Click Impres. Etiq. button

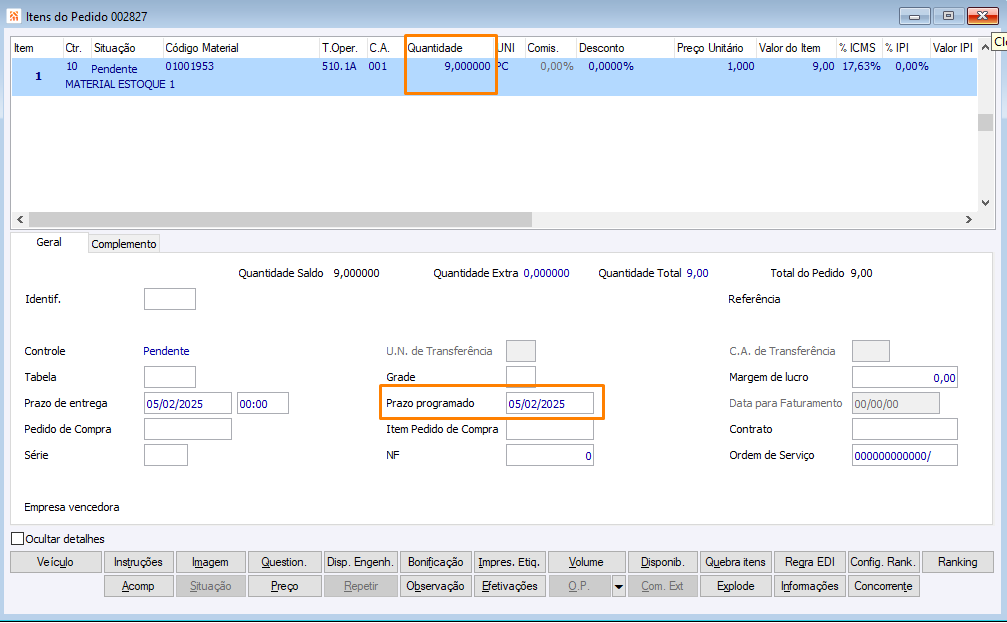coord(509,562)
